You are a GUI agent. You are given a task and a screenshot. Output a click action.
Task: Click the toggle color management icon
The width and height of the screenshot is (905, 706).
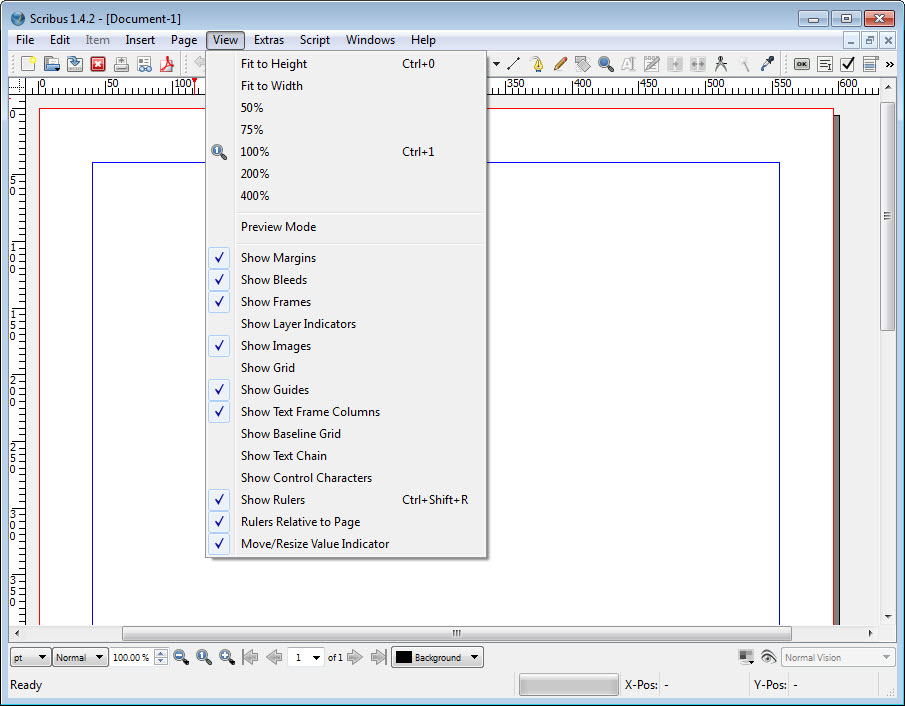[x=746, y=657]
